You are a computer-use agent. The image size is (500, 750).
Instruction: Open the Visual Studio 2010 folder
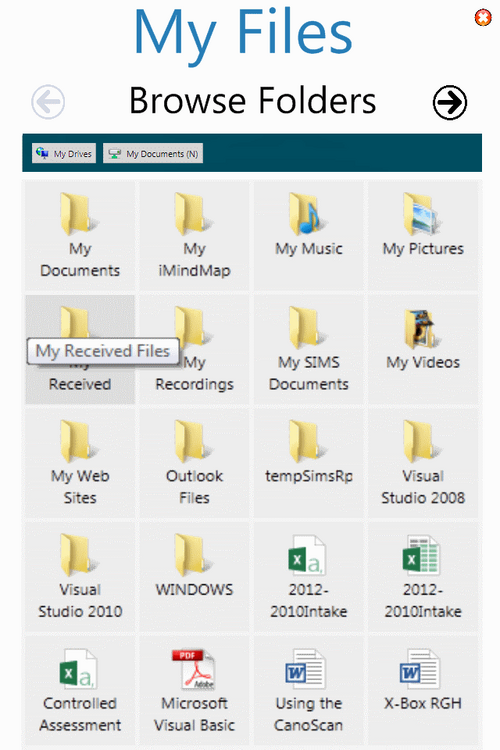[x=80, y=577]
